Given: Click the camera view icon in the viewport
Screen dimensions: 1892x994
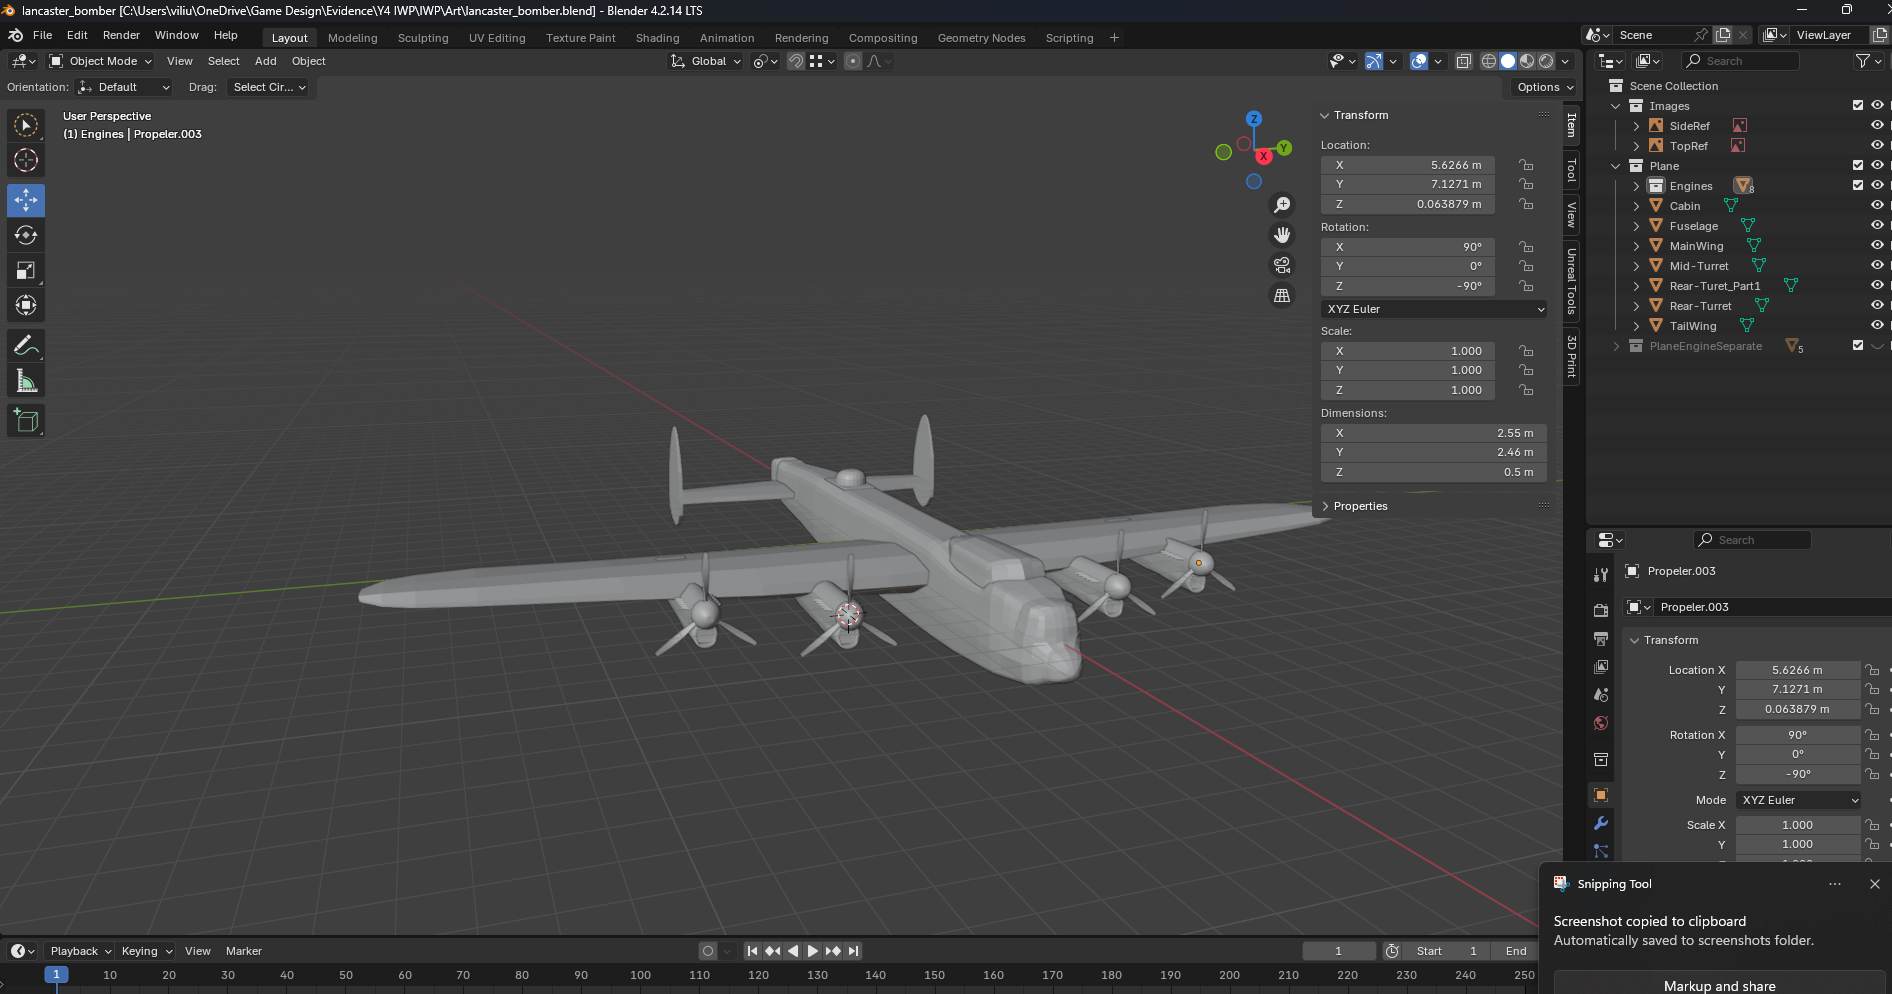Looking at the screenshot, I should pyautogui.click(x=1281, y=265).
